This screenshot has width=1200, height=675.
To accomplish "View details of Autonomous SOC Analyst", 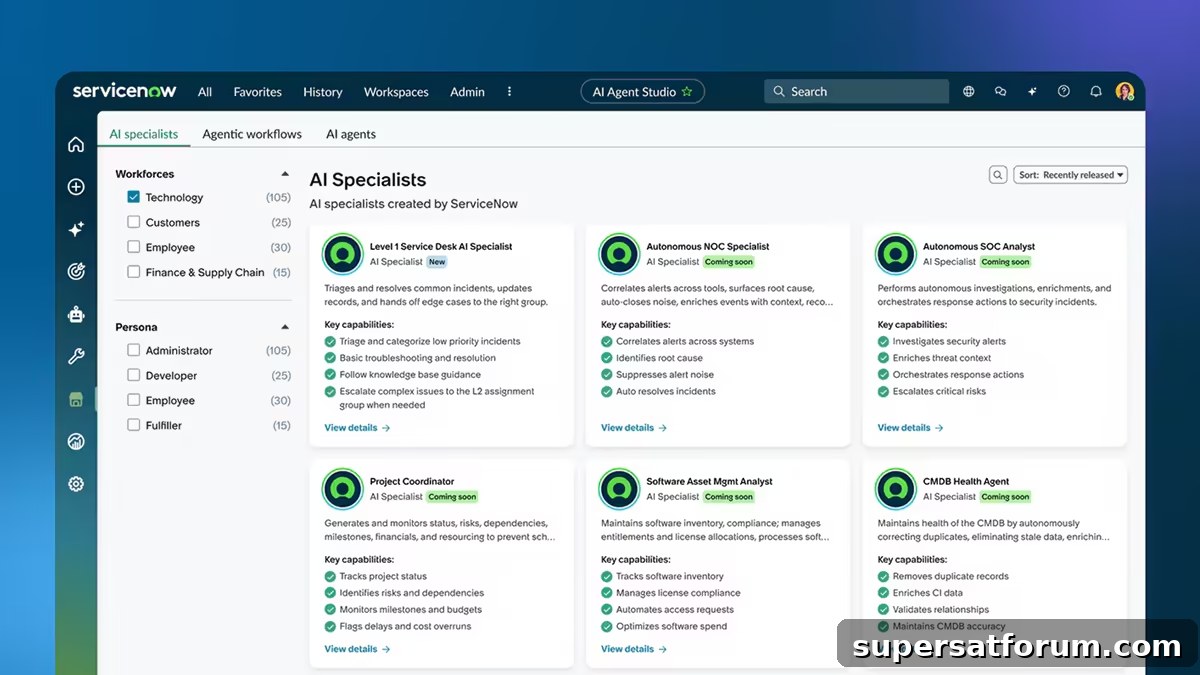I will click(x=911, y=428).
